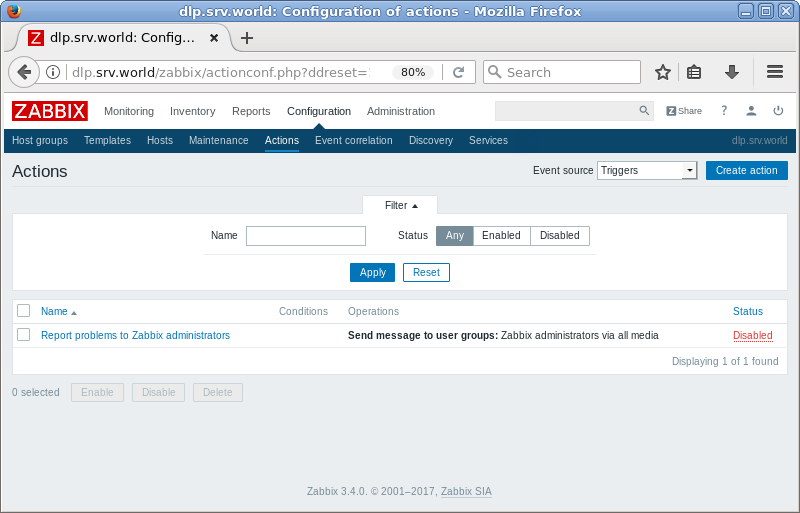
Task: Open Zabbix help question mark icon
Action: pos(724,110)
